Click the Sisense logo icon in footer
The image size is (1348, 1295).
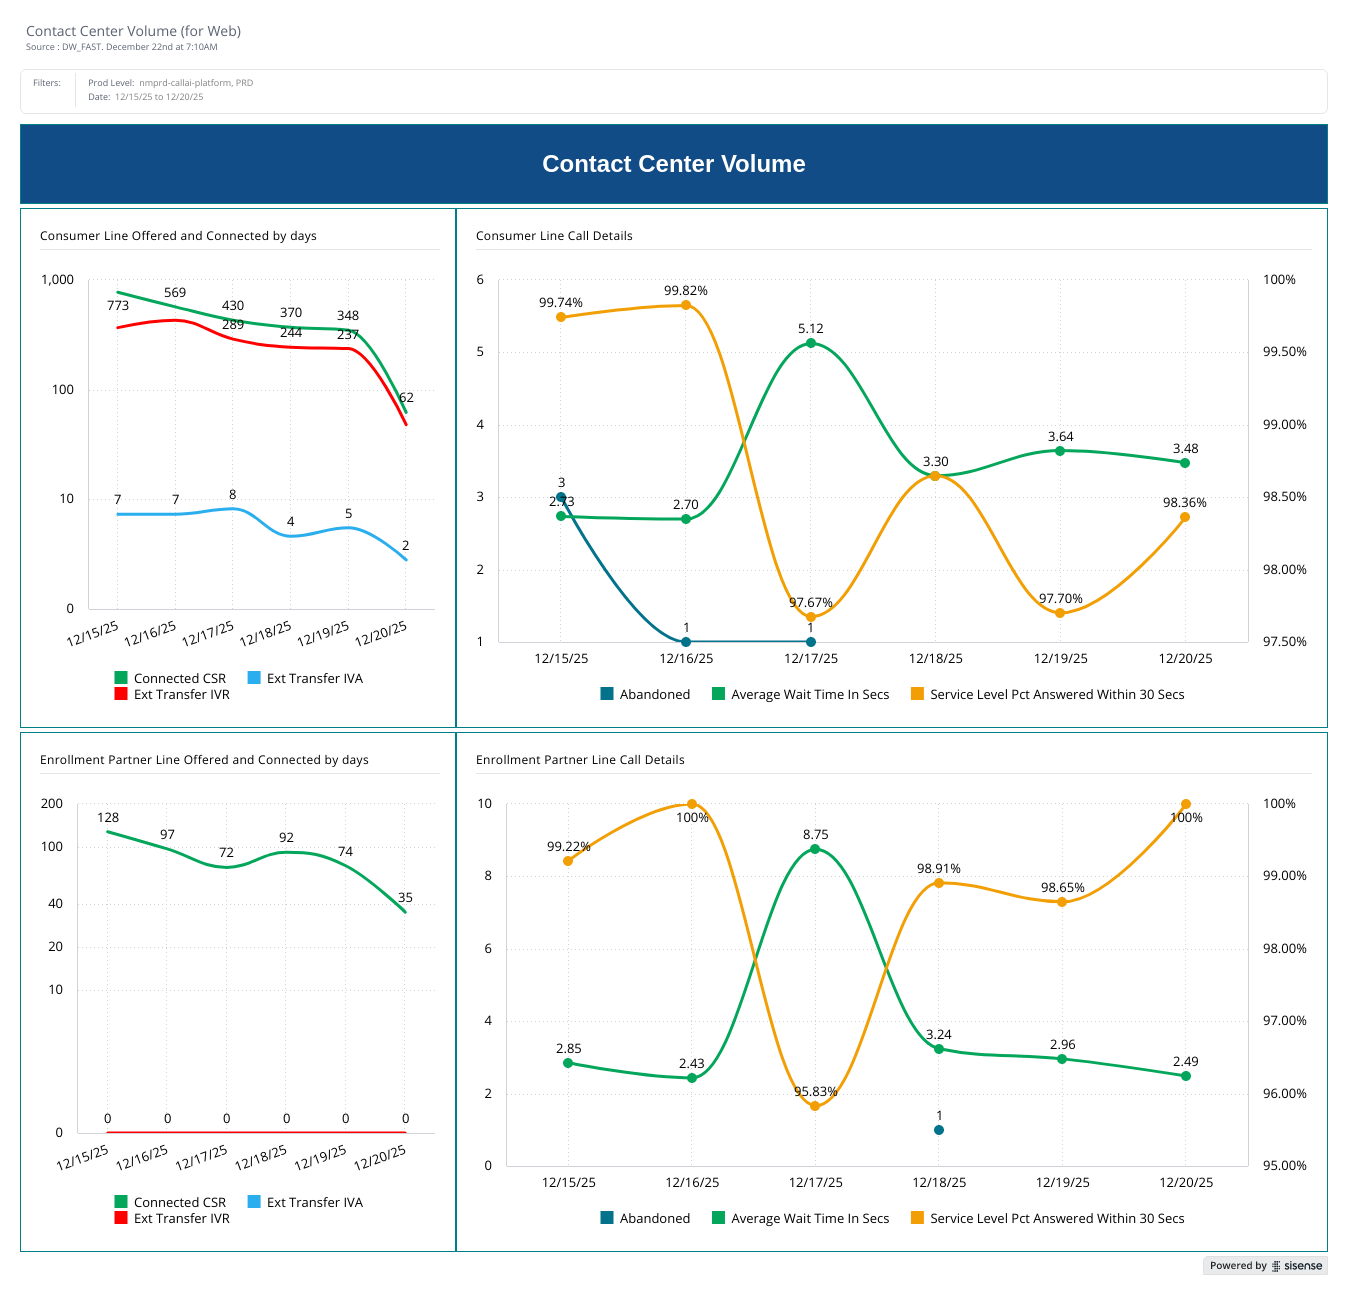tap(1276, 1266)
